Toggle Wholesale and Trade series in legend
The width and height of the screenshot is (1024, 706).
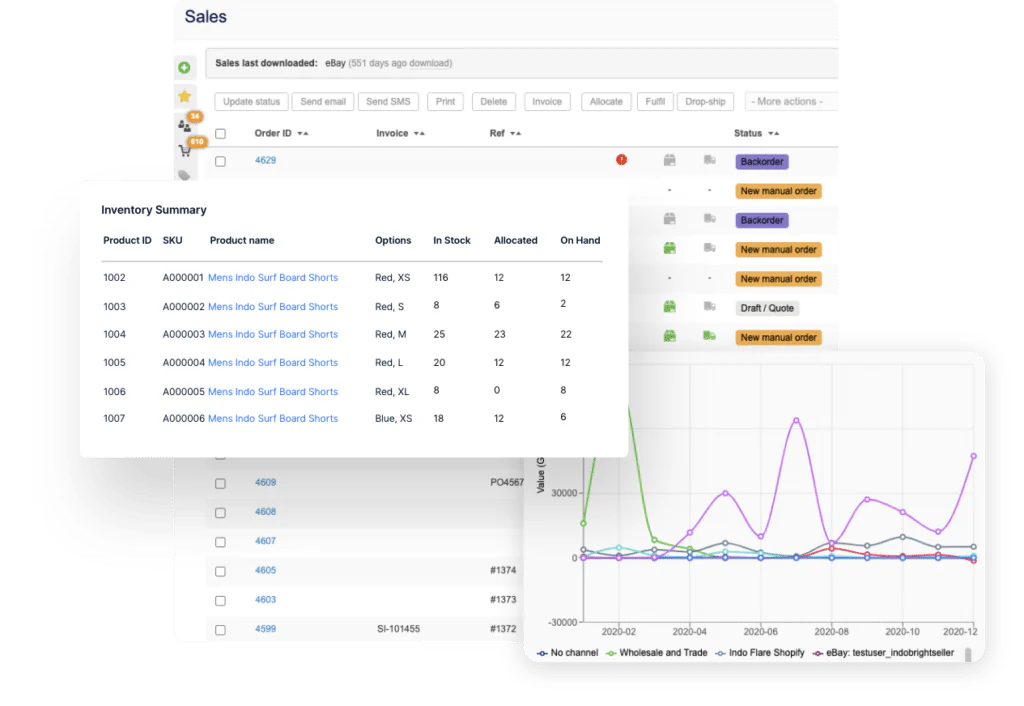[x=656, y=652]
